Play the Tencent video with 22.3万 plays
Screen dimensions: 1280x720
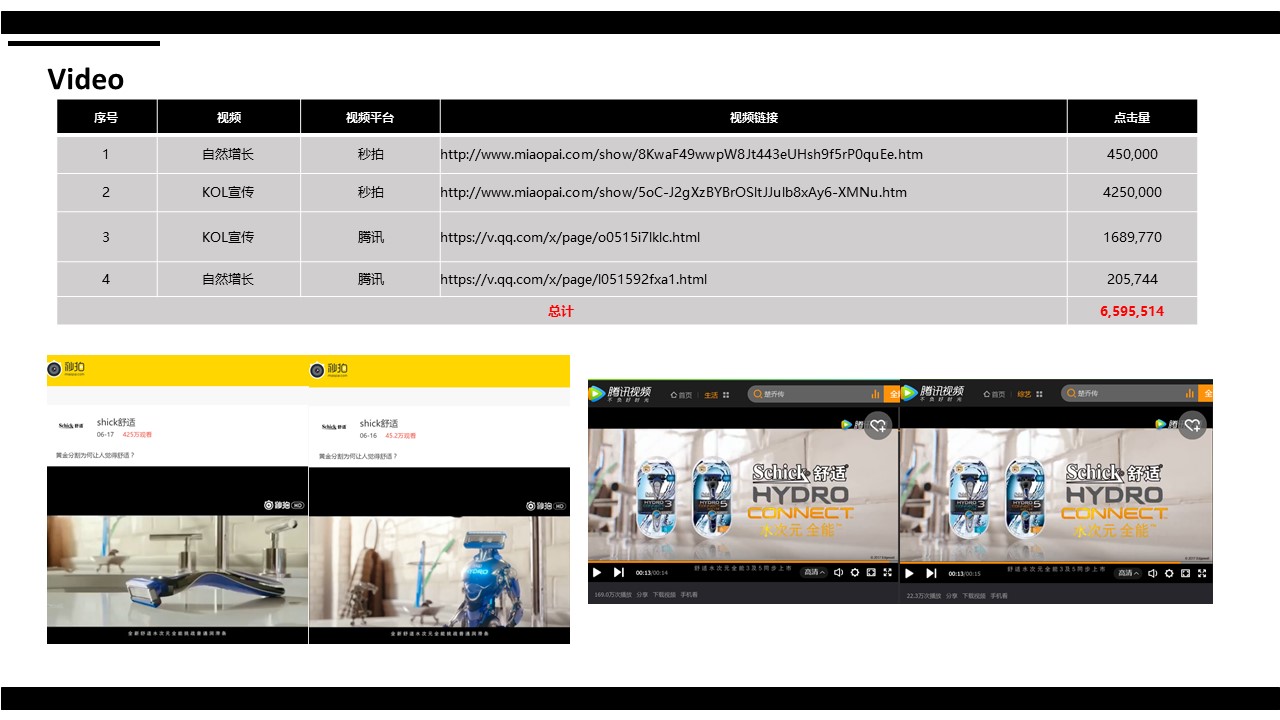click(x=909, y=573)
